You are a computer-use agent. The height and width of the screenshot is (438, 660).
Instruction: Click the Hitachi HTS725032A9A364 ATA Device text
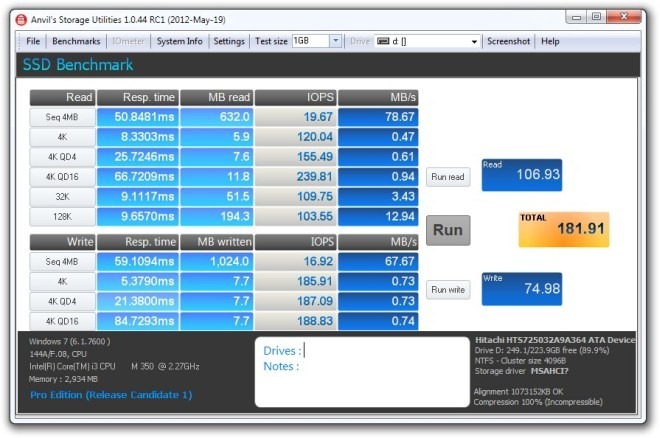(555, 340)
